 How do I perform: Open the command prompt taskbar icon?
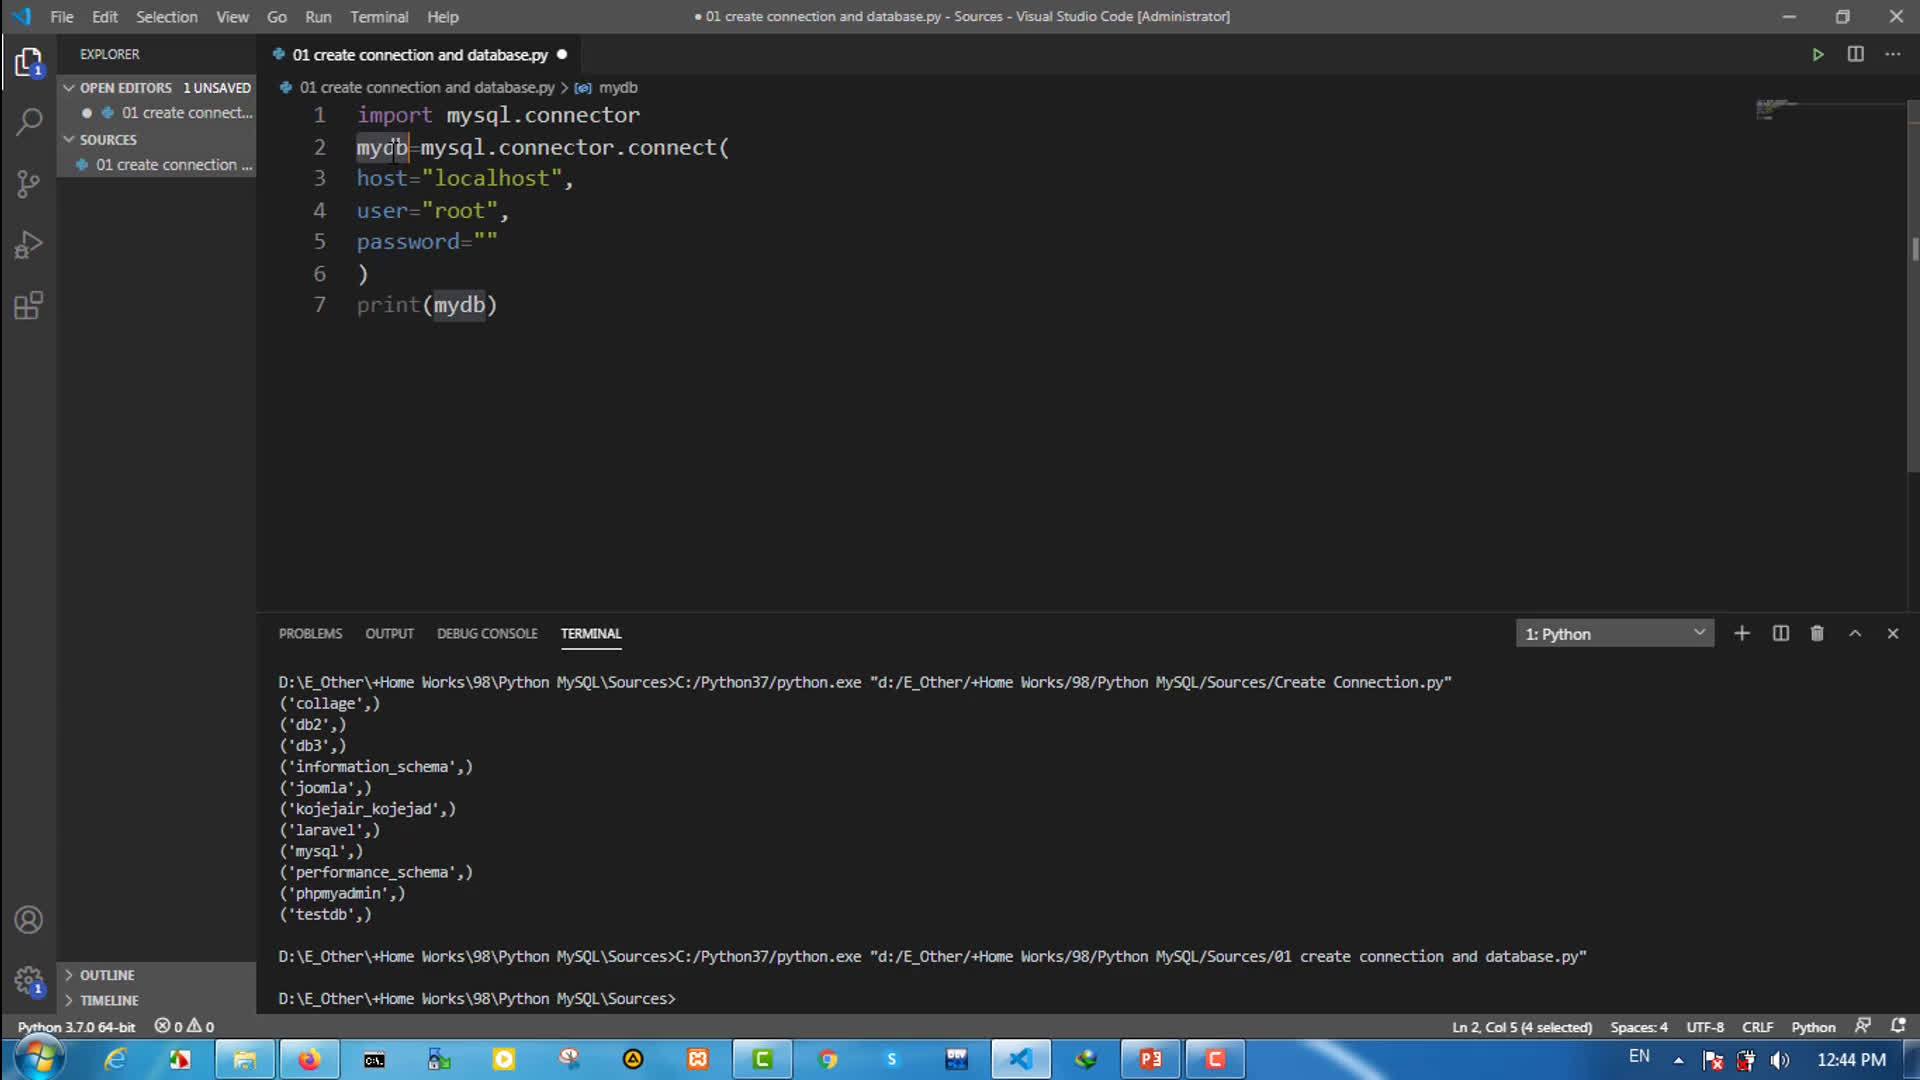[x=374, y=1059]
